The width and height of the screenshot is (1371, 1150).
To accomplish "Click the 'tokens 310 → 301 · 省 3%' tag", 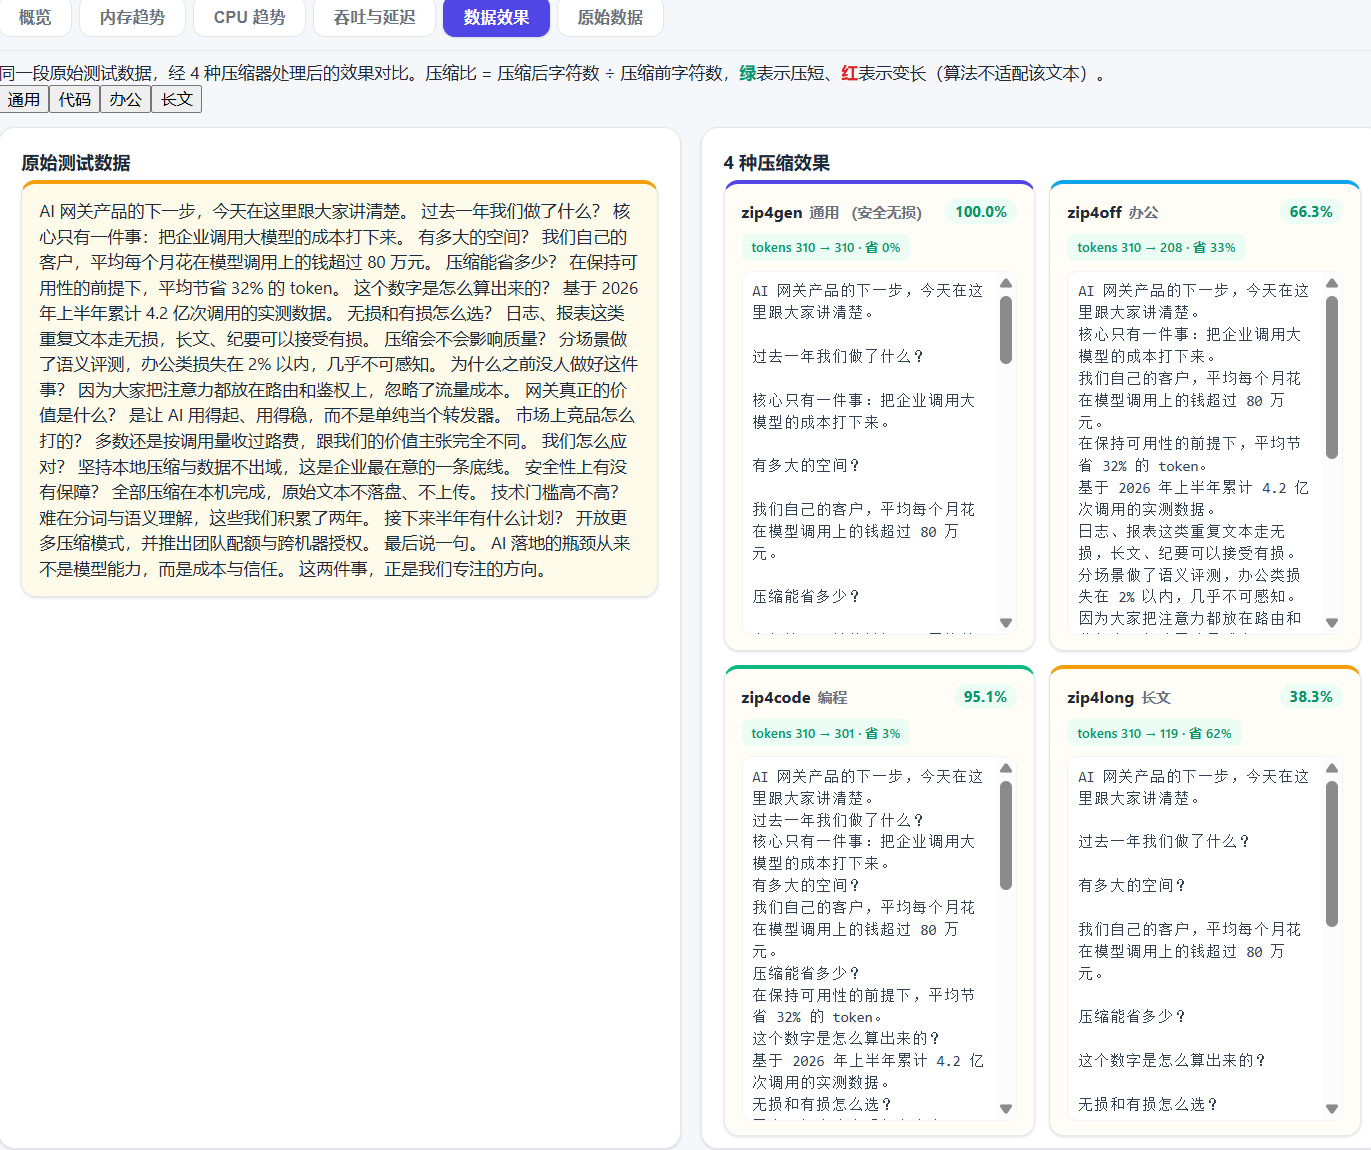I will tap(826, 734).
